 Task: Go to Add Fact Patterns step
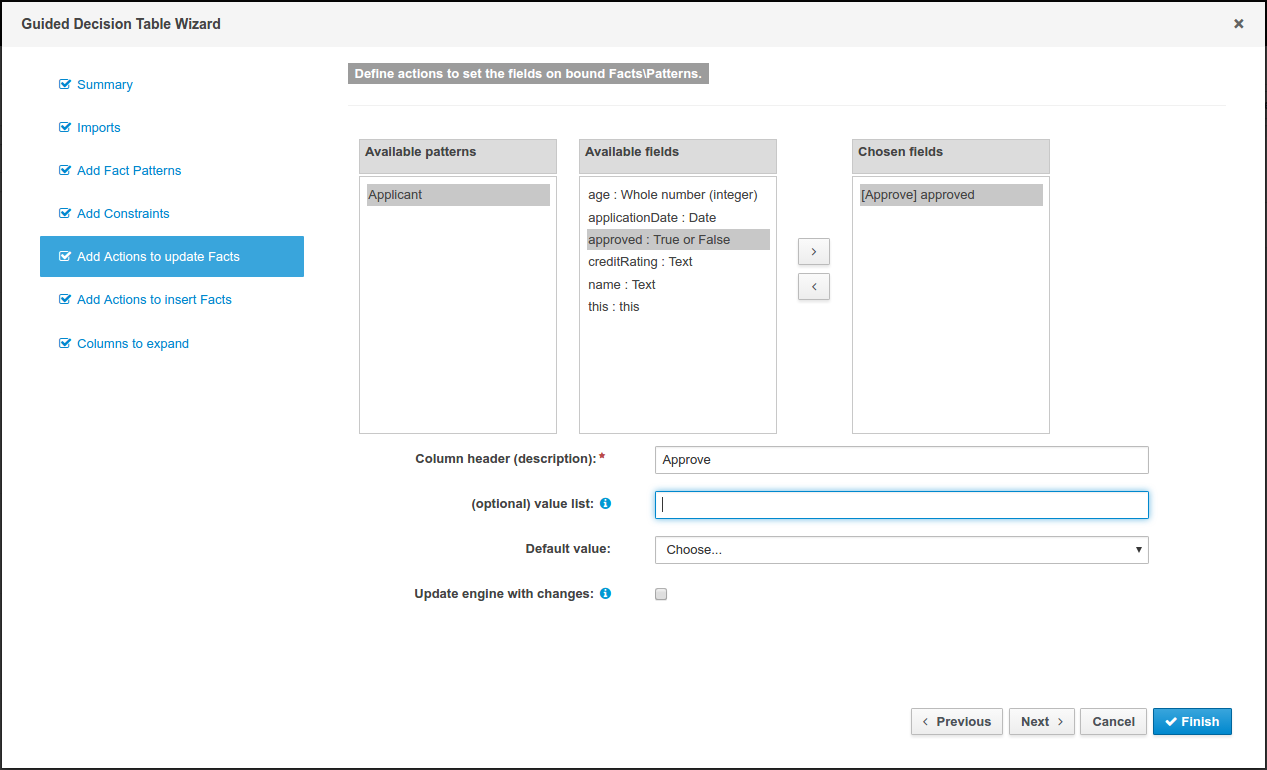pyautogui.click(x=129, y=171)
